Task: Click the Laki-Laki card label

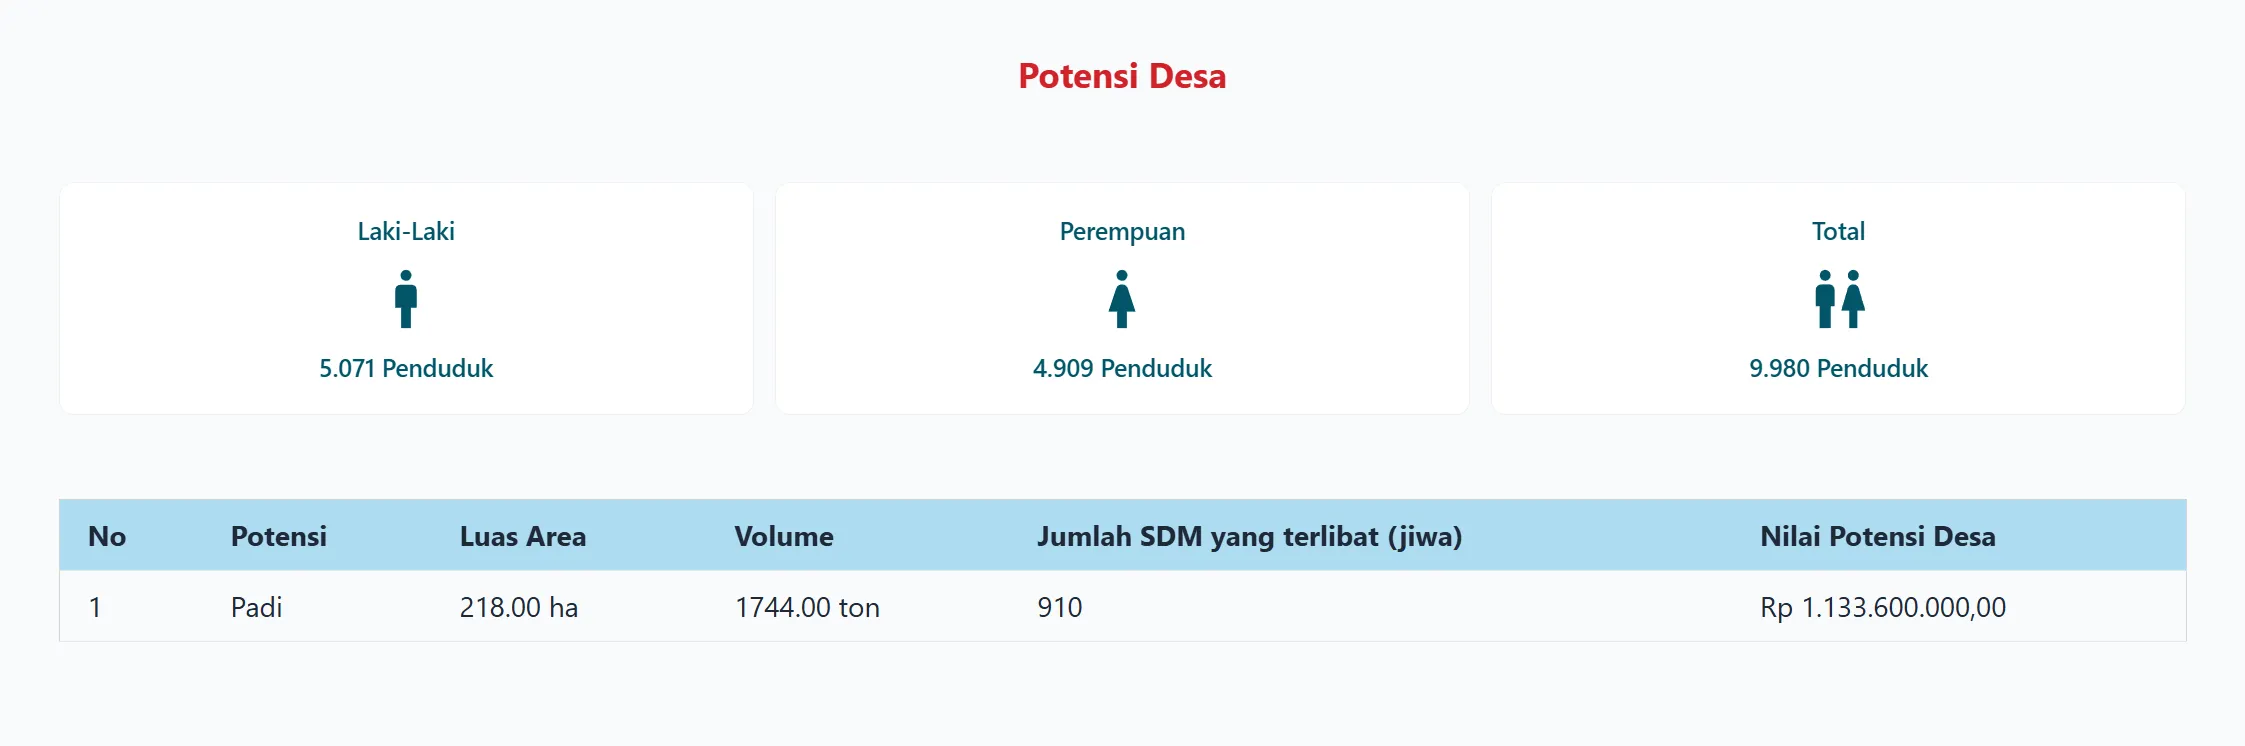Action: point(406,231)
